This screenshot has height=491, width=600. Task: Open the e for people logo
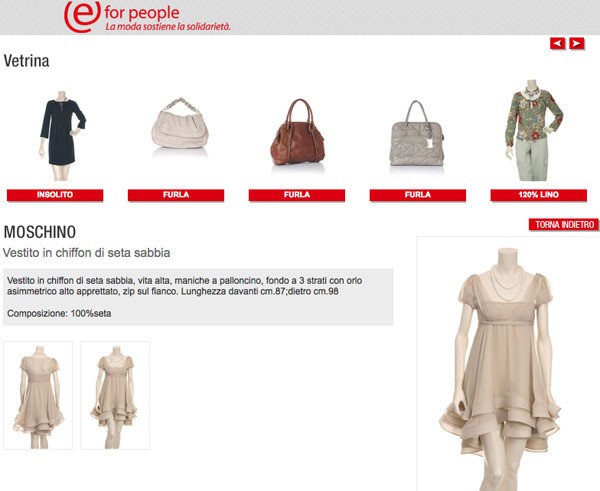(x=147, y=16)
